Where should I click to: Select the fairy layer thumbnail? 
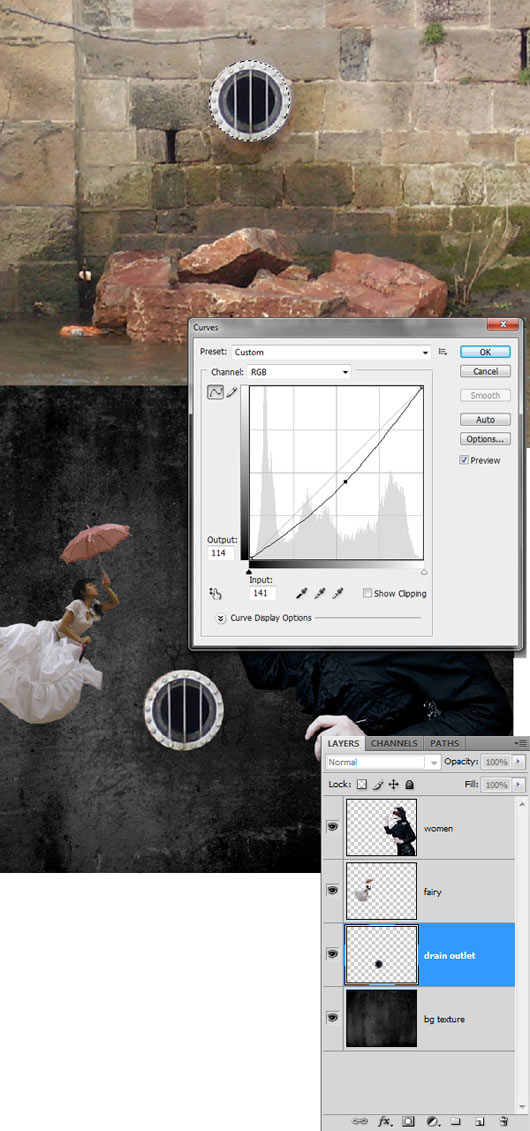381,891
